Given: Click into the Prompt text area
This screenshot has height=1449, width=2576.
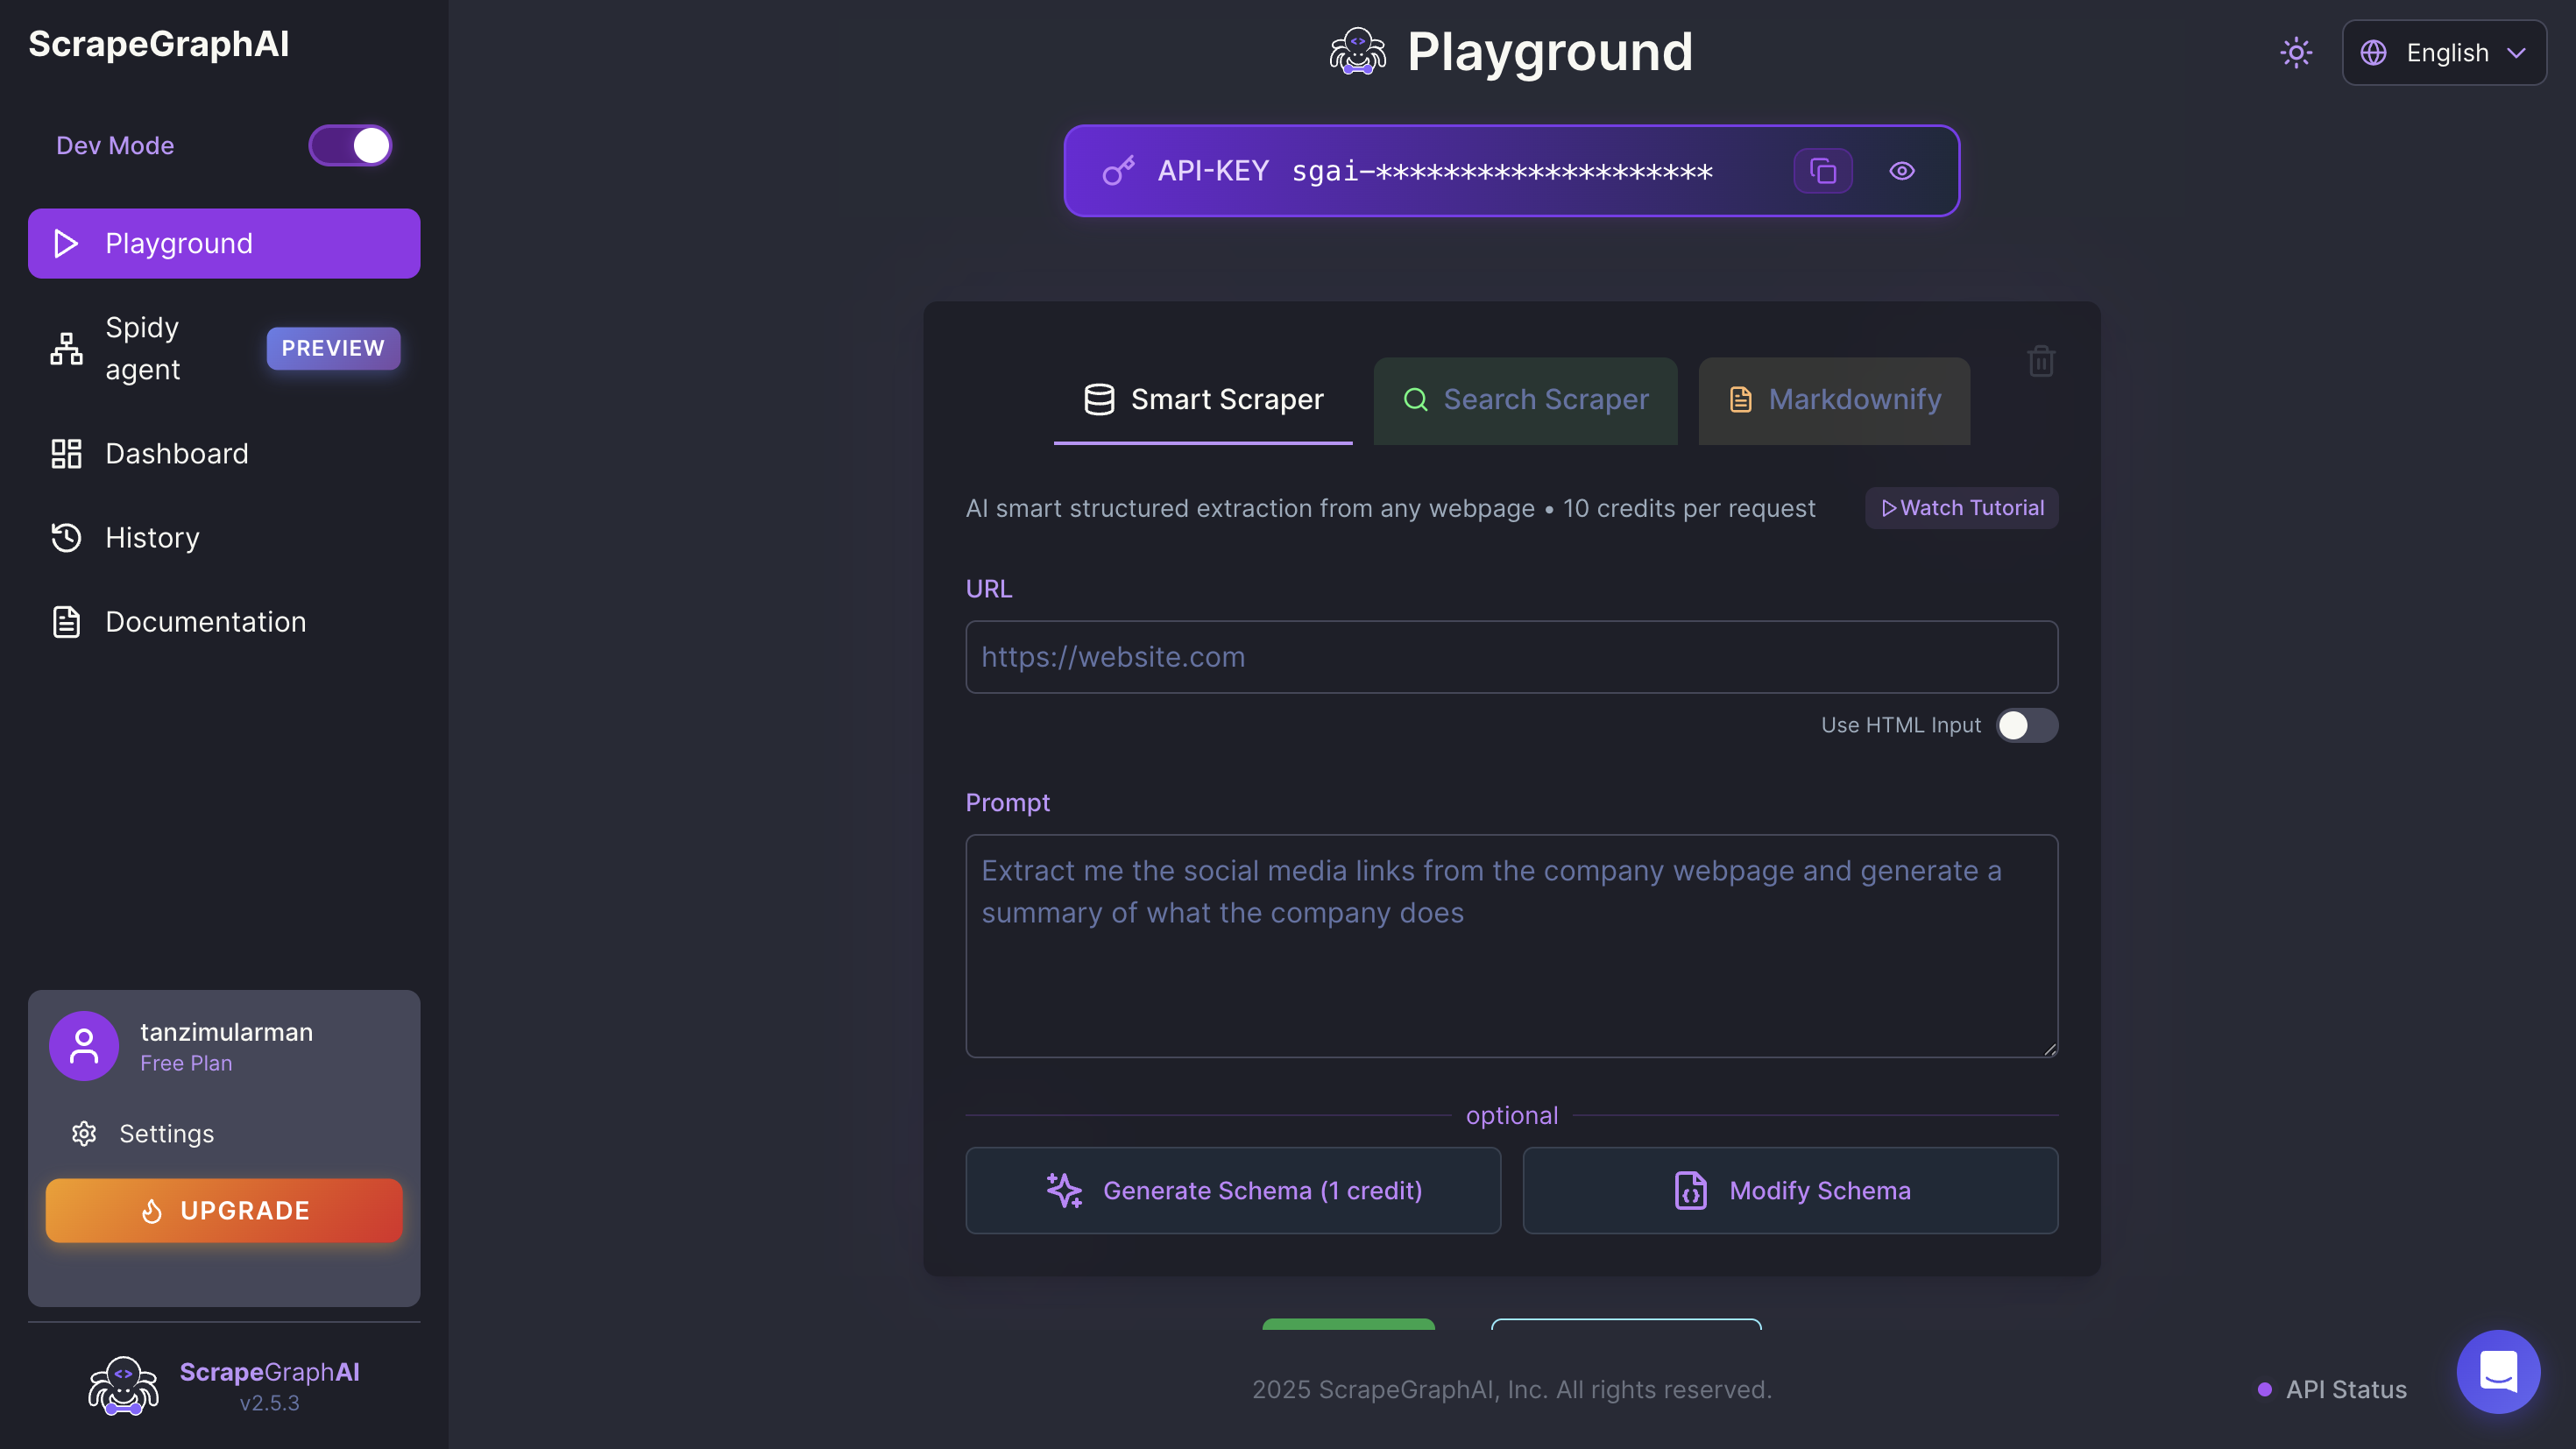Looking at the screenshot, I should pyautogui.click(x=1511, y=946).
